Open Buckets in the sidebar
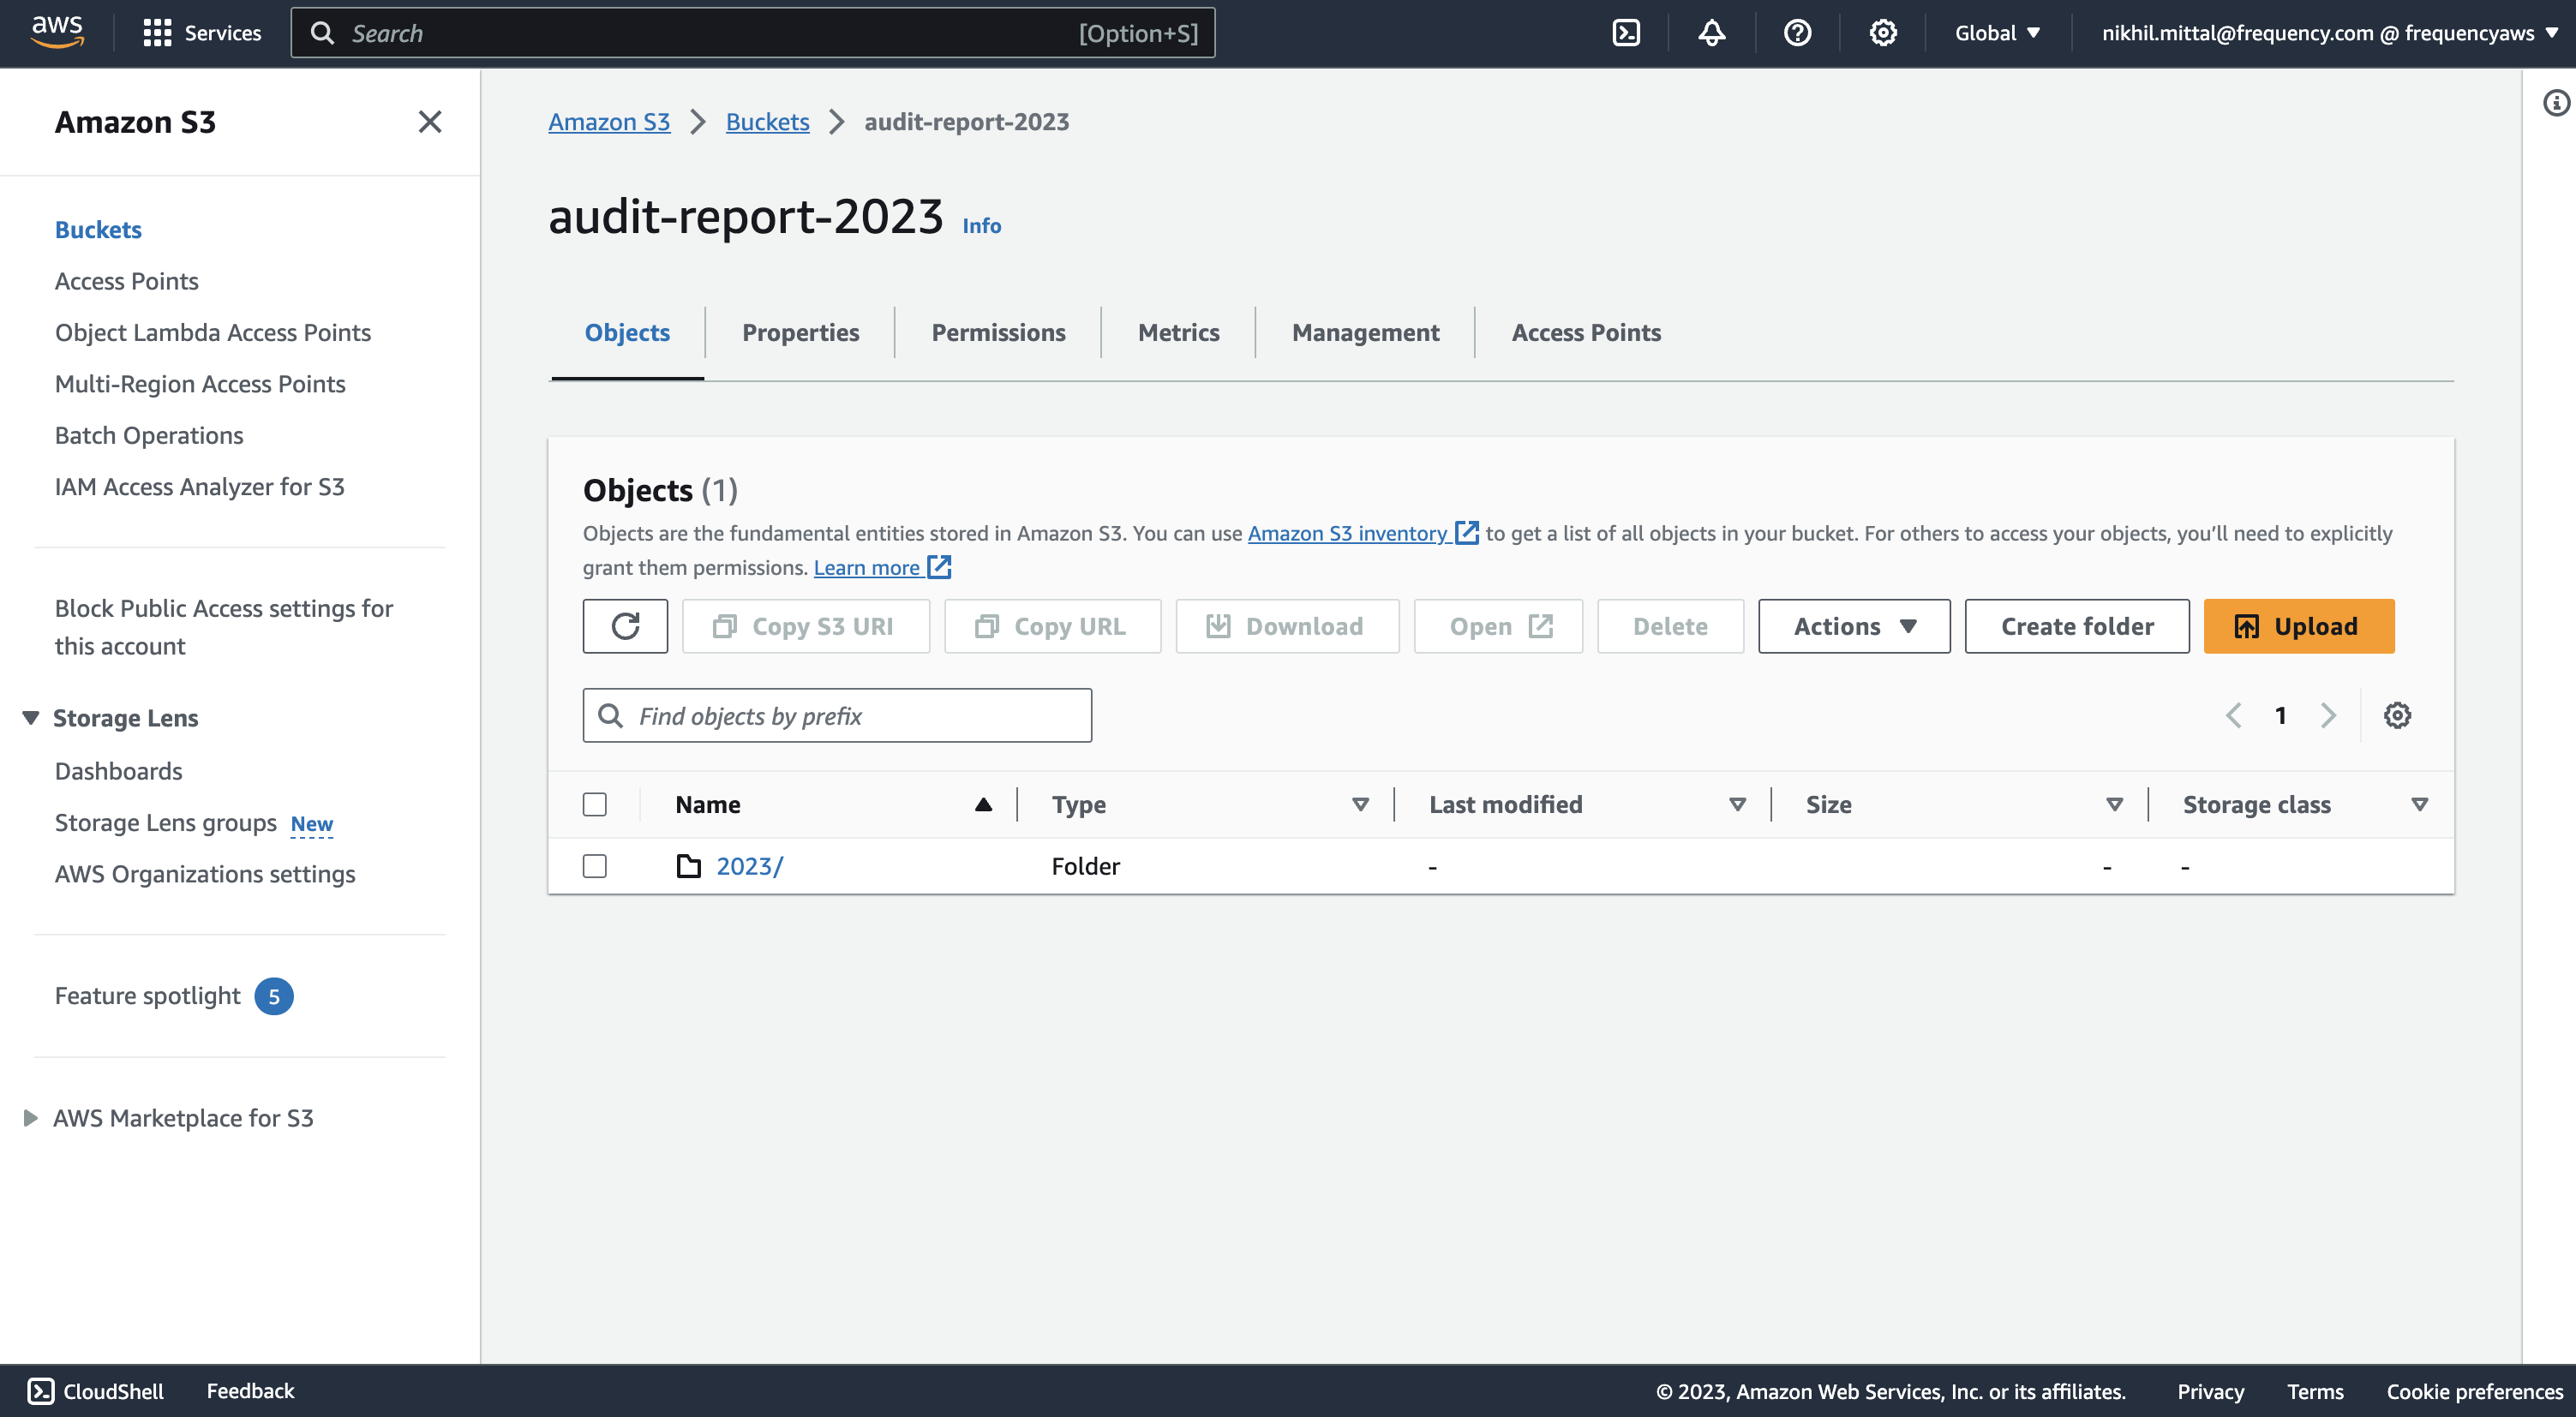The height and width of the screenshot is (1417, 2576). pos(98,230)
